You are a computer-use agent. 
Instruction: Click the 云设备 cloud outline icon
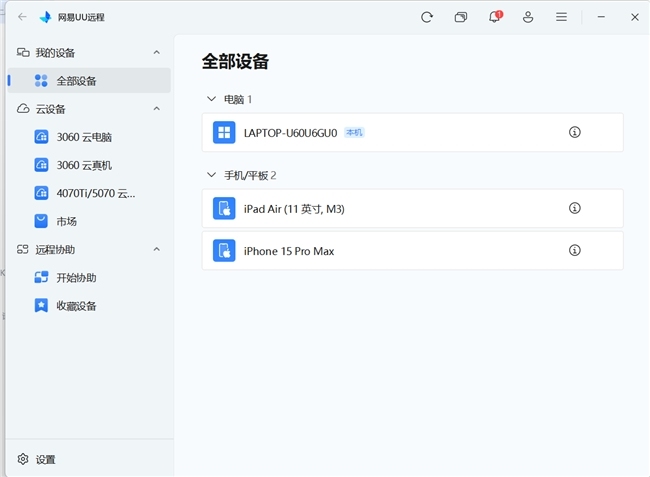(23, 109)
